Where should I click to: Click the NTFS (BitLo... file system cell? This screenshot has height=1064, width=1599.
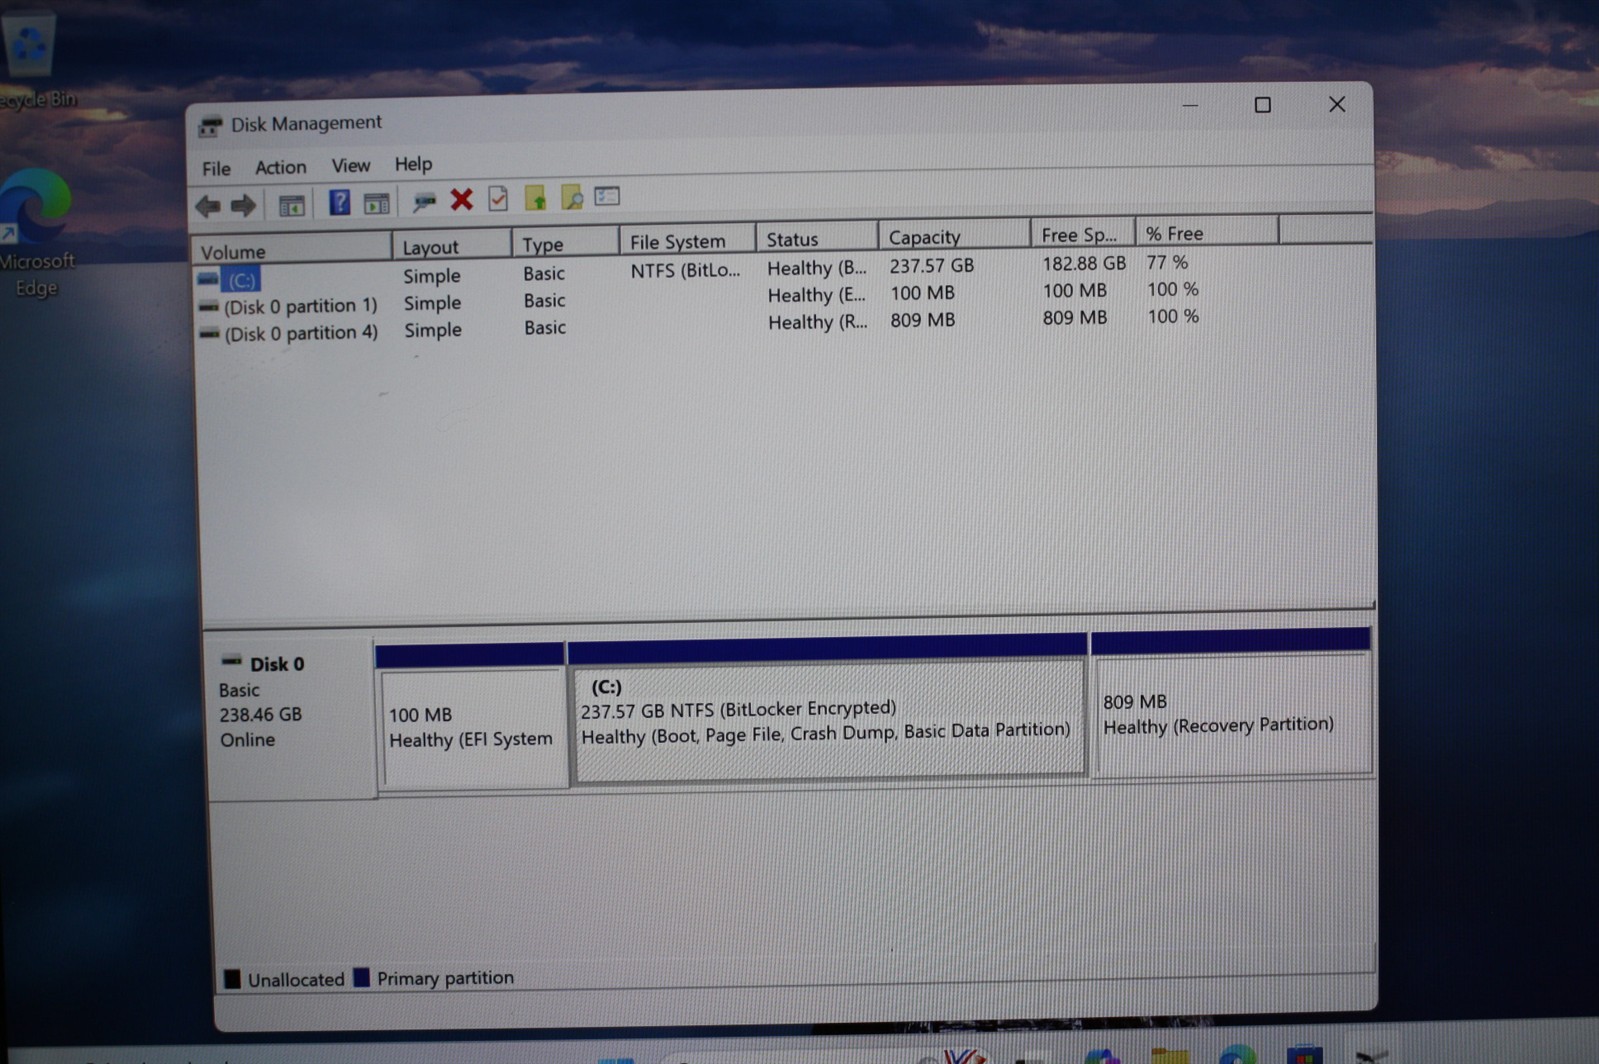[x=685, y=270]
